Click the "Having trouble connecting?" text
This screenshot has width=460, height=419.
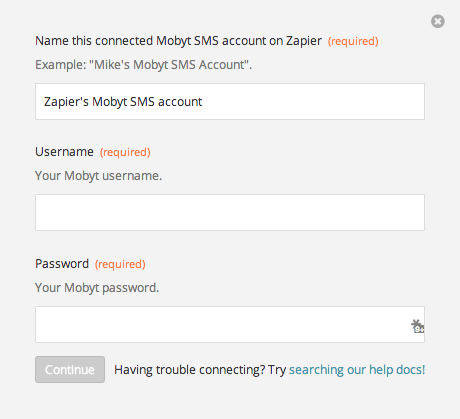tap(190, 370)
